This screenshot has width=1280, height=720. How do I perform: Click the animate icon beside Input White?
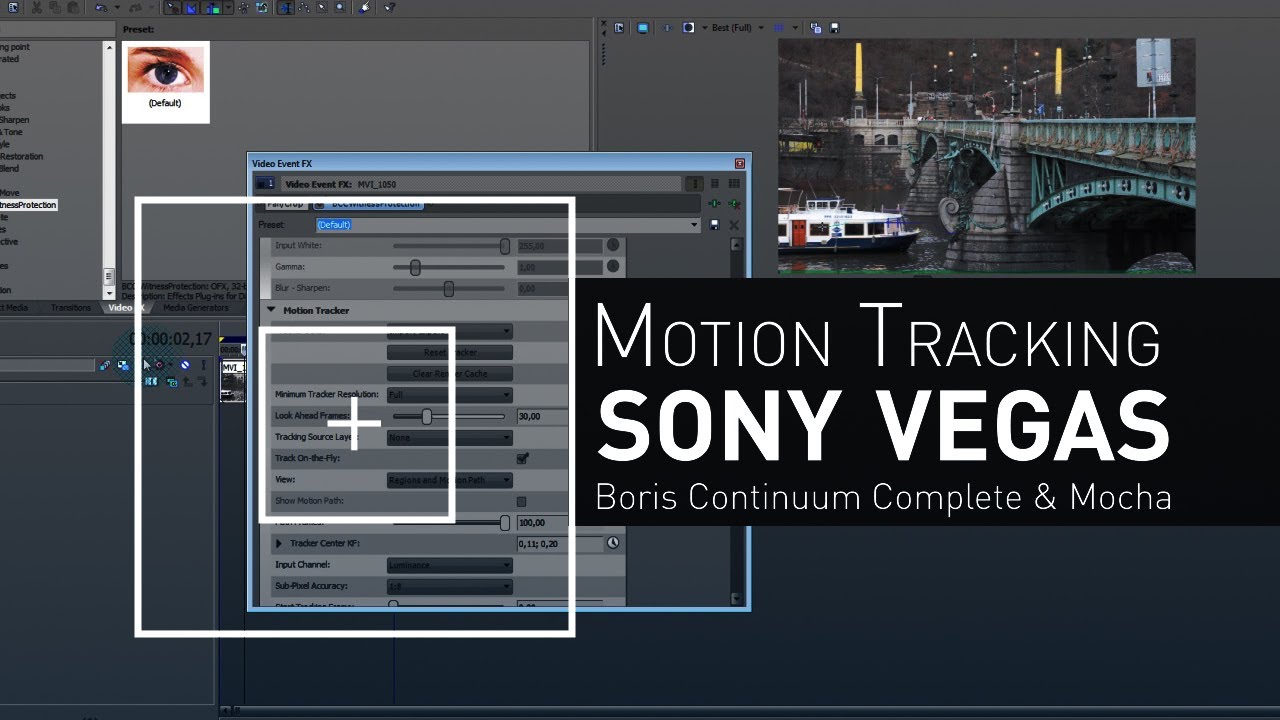612,245
